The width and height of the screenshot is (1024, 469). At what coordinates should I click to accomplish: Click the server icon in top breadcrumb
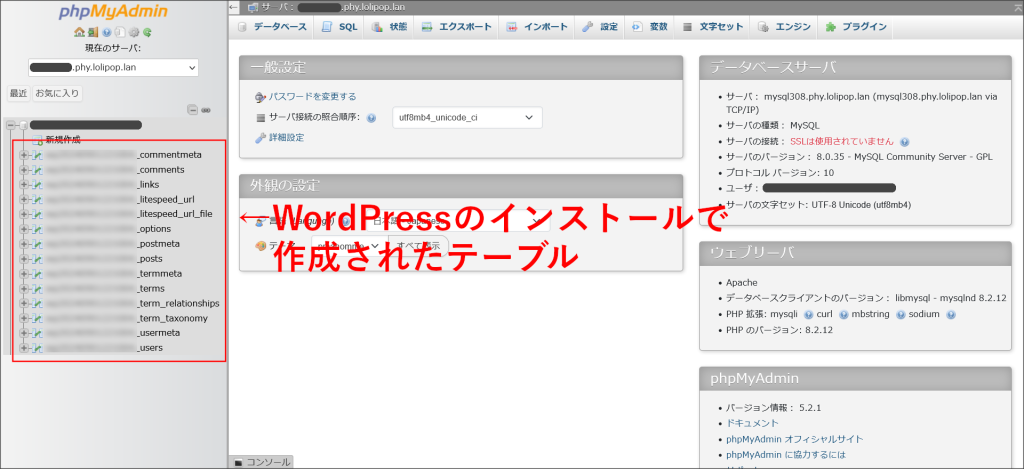click(x=253, y=7)
